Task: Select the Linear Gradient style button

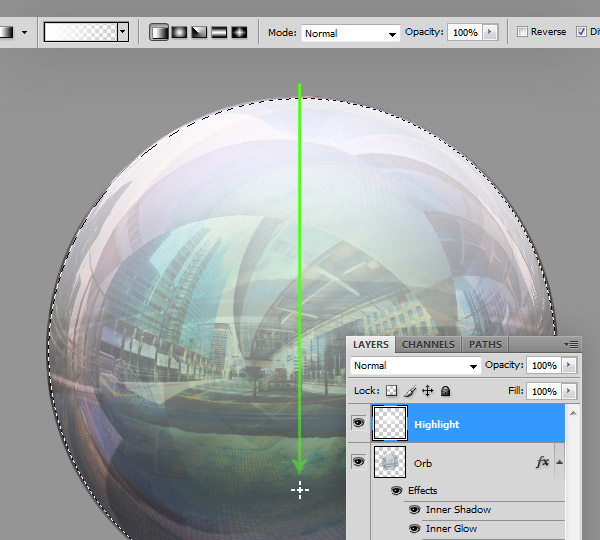Action: (159, 32)
